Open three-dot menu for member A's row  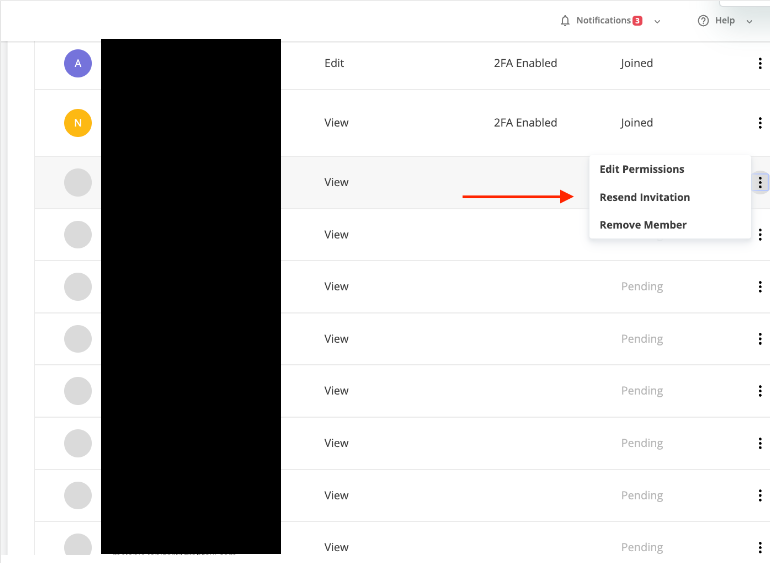coord(760,64)
